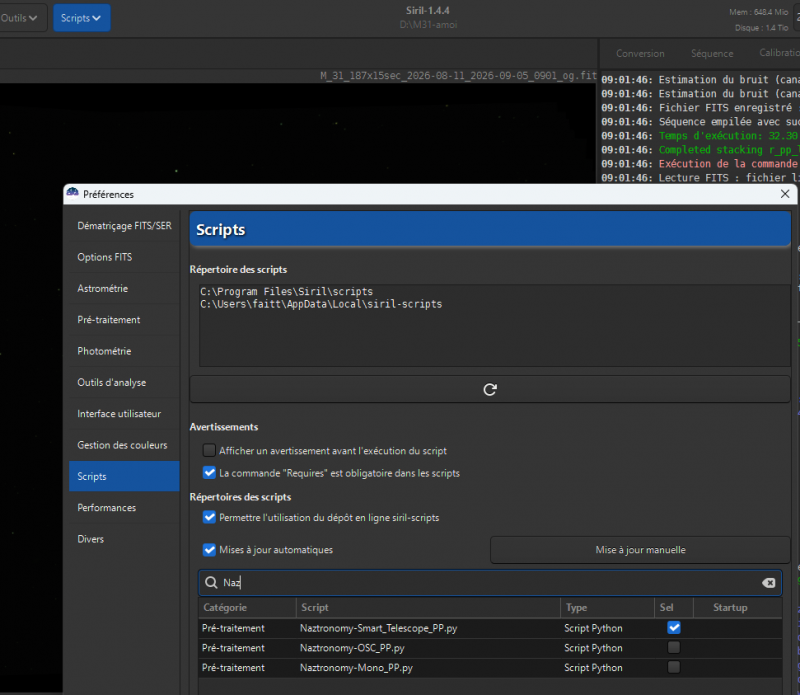Click the Mise à jour manuelle button

[640, 550]
